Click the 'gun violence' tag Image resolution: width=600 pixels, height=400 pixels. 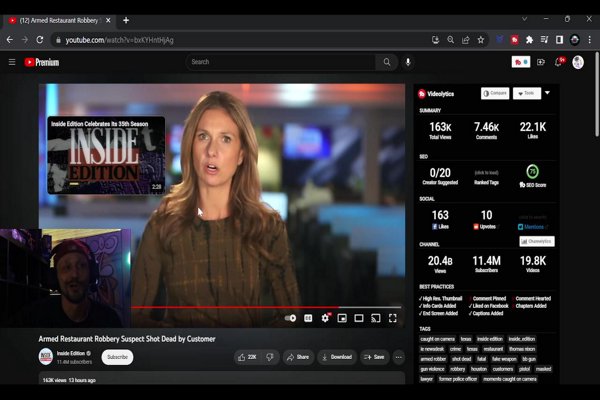pyautogui.click(x=432, y=369)
